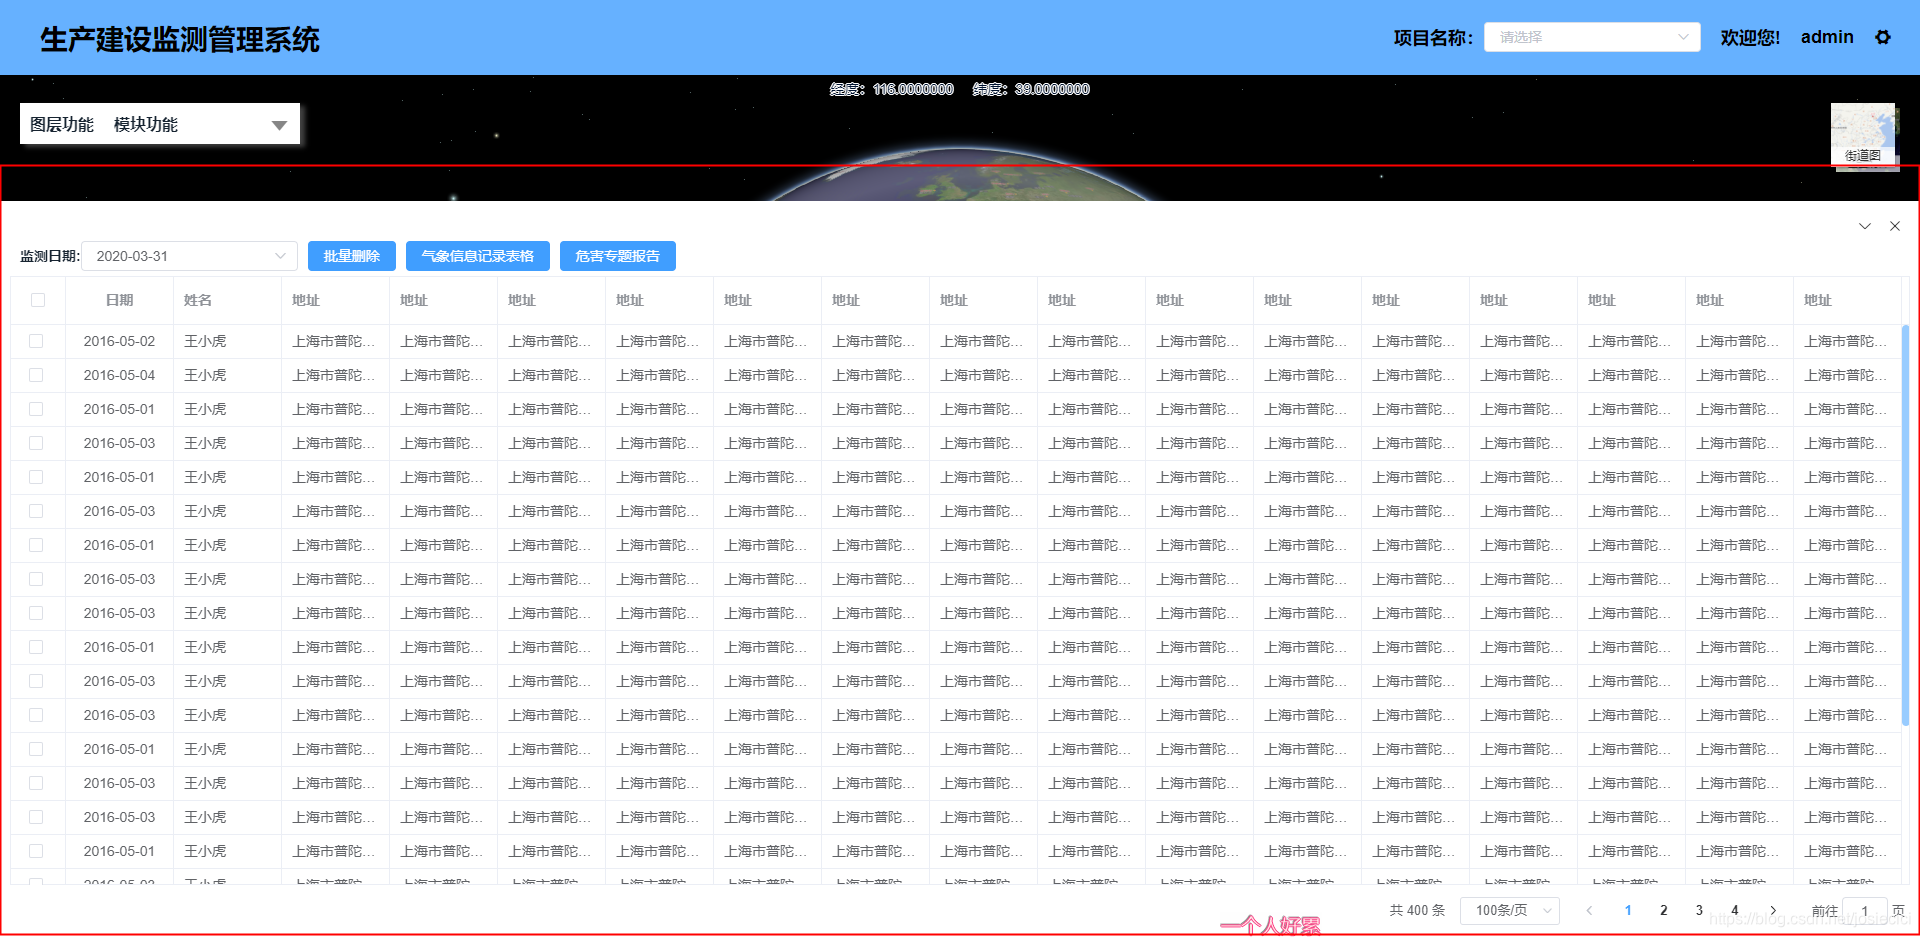Toggle the select-all header checkbox
The height and width of the screenshot is (937, 1920).
point(38,300)
